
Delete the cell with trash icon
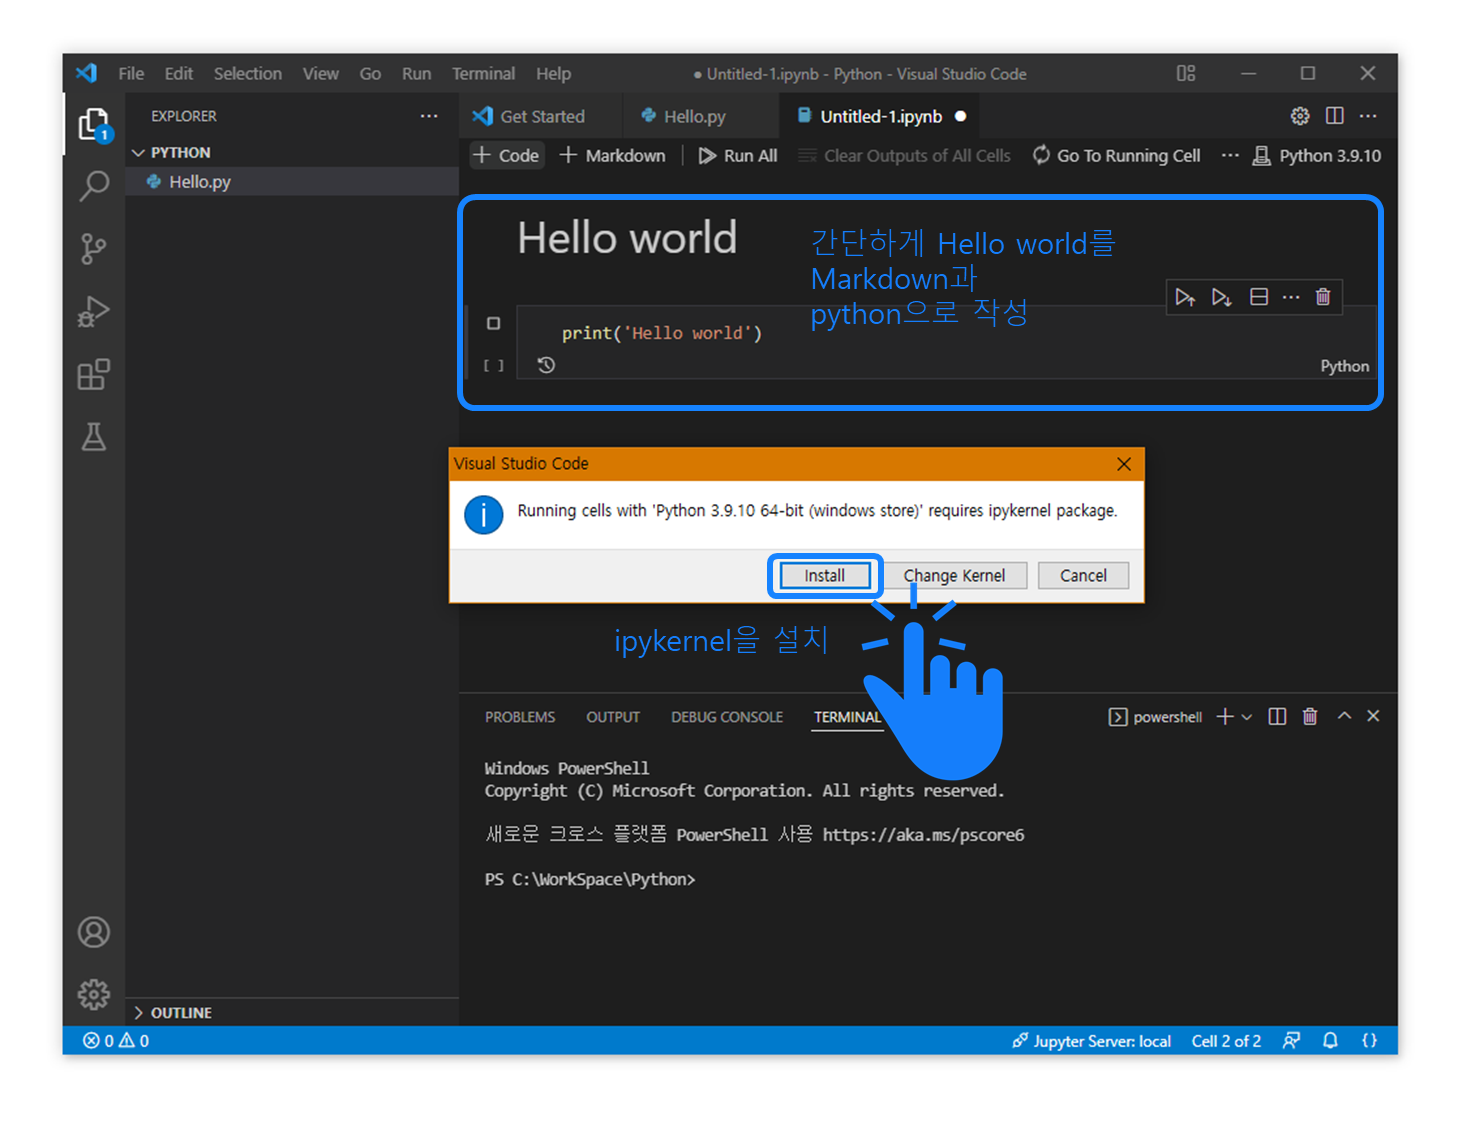[1323, 297]
